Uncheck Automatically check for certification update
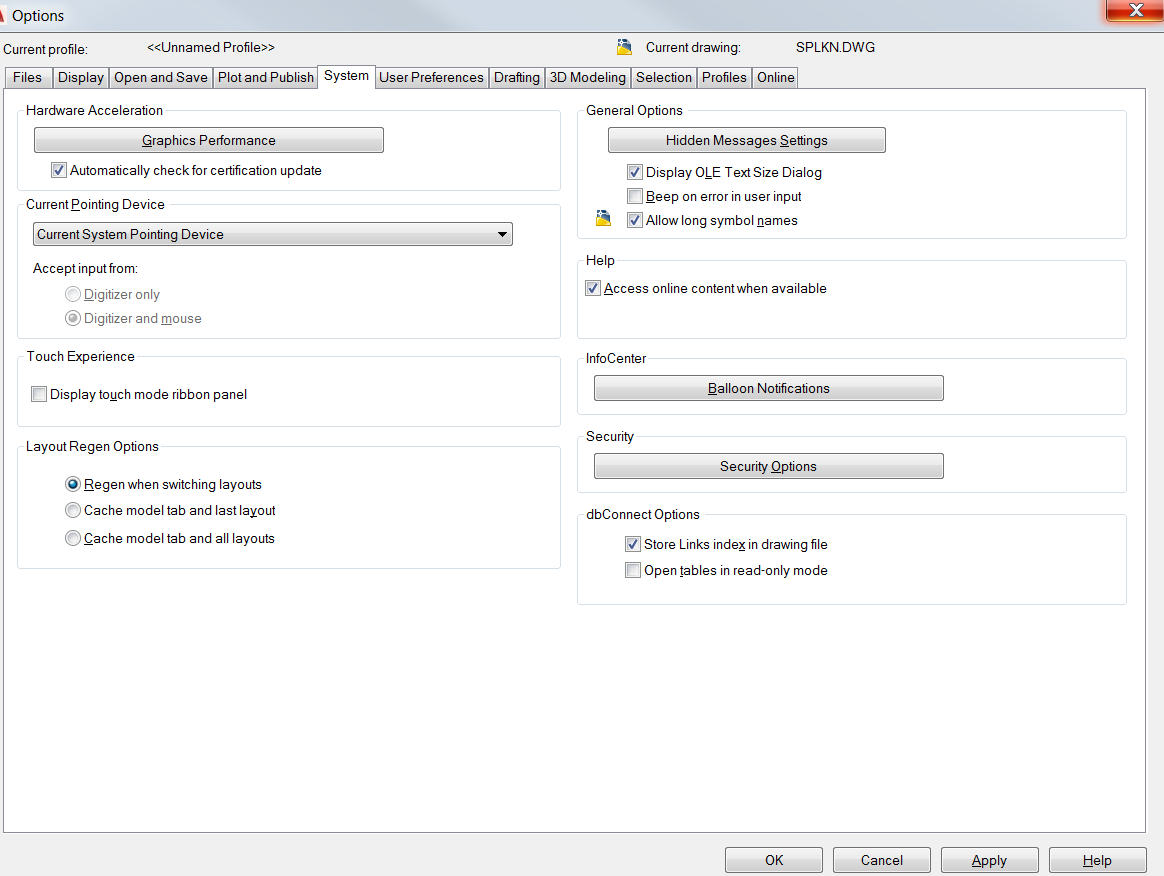The image size is (1164, 876). click(58, 170)
